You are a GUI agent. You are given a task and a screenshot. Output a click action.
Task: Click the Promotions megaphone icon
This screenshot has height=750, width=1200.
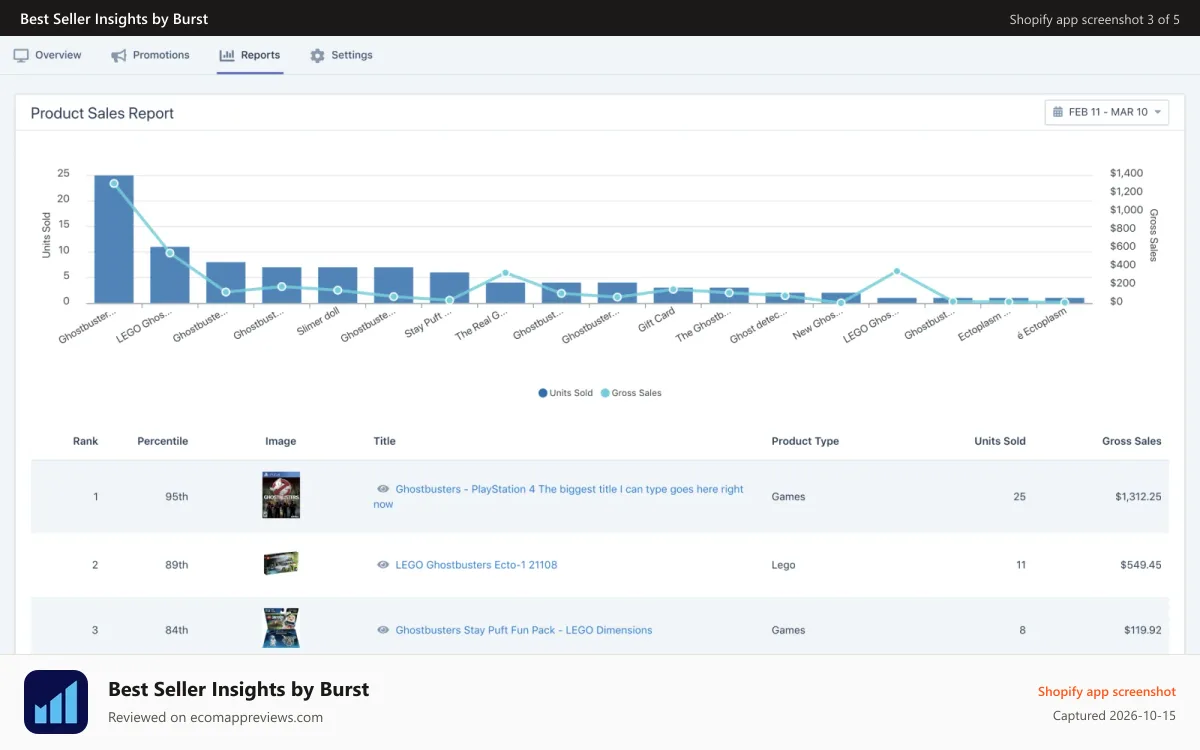(119, 55)
